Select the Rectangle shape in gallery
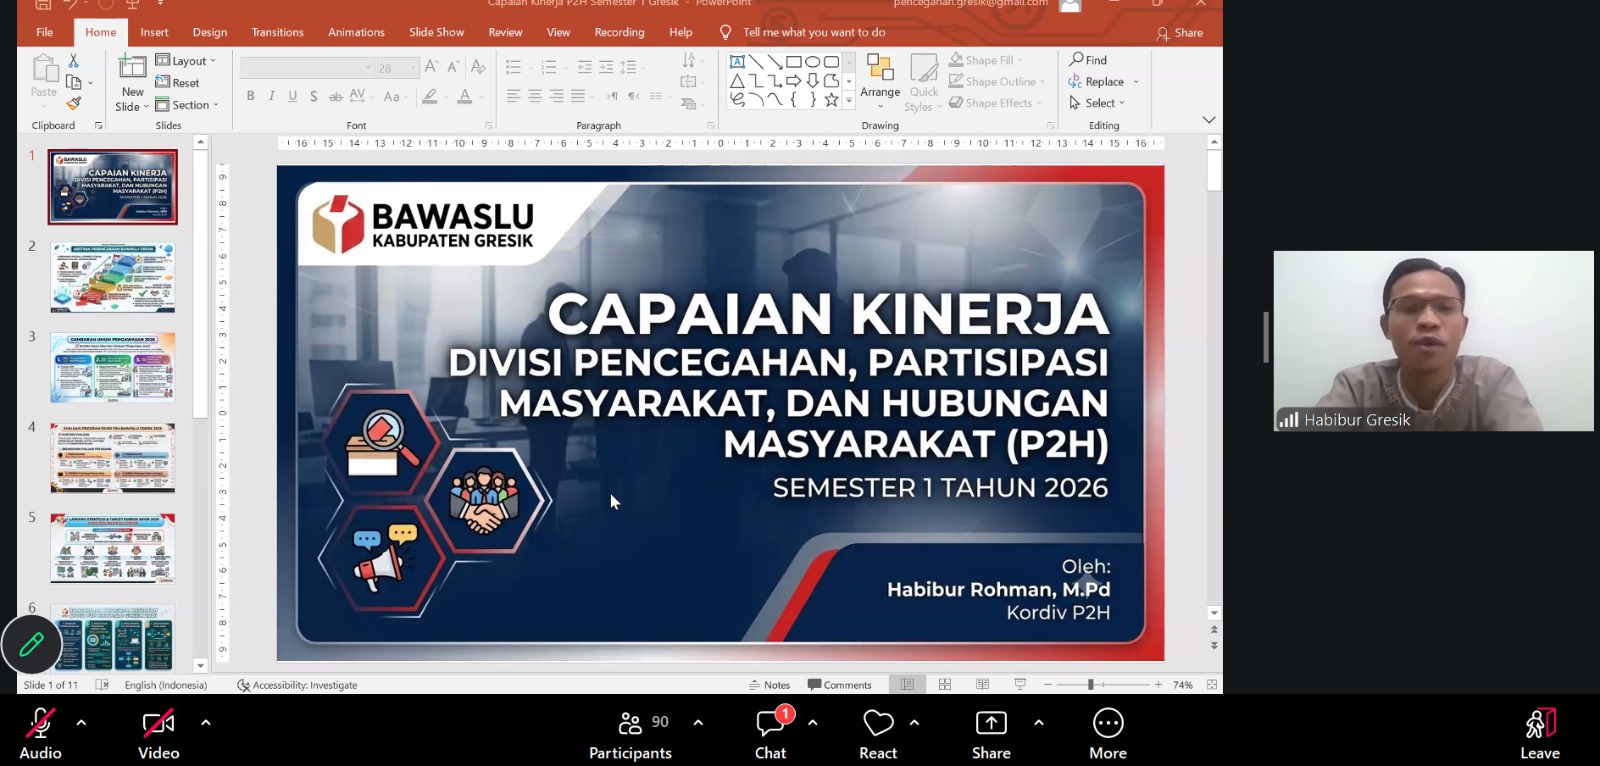1600x766 pixels. point(793,62)
